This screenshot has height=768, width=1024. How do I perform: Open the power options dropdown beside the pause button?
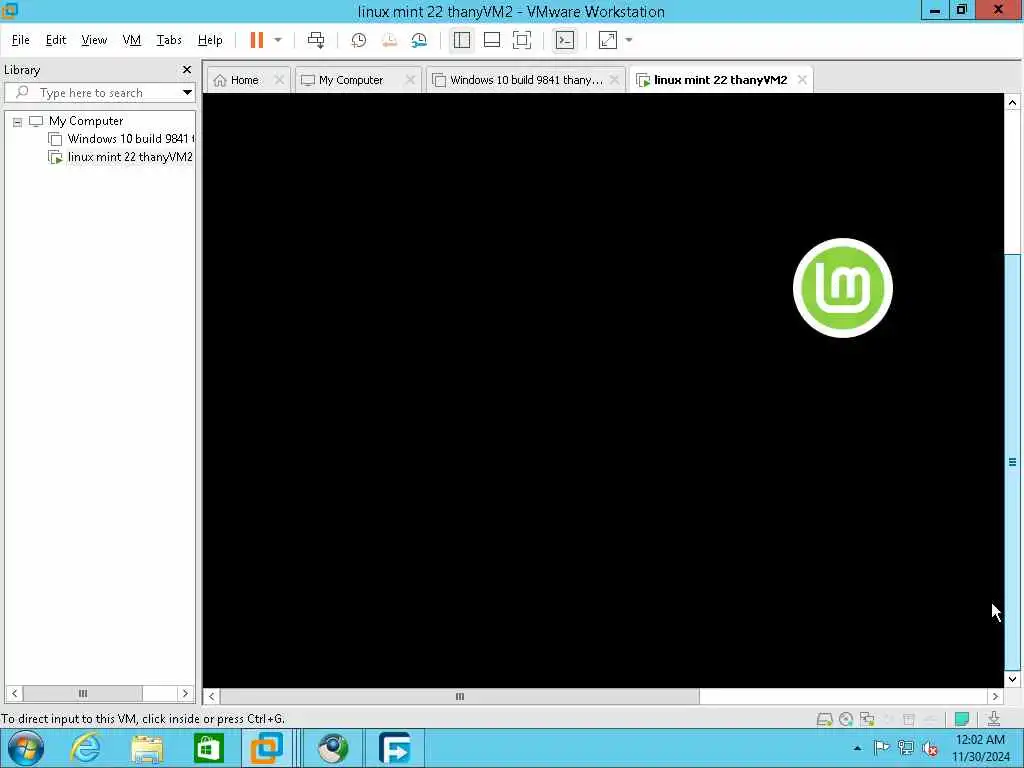coord(278,40)
